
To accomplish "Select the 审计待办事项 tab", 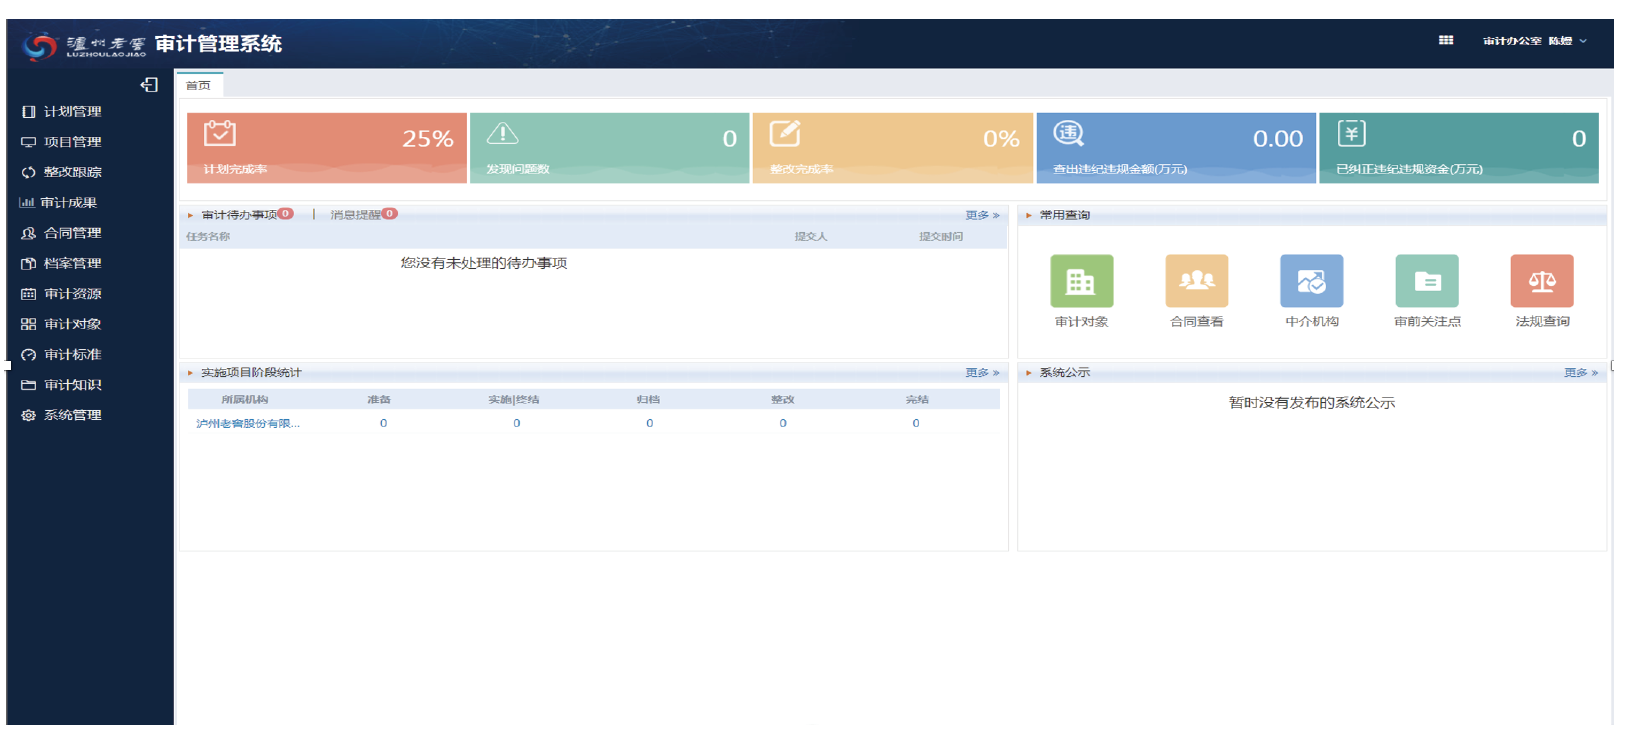I will (x=239, y=215).
